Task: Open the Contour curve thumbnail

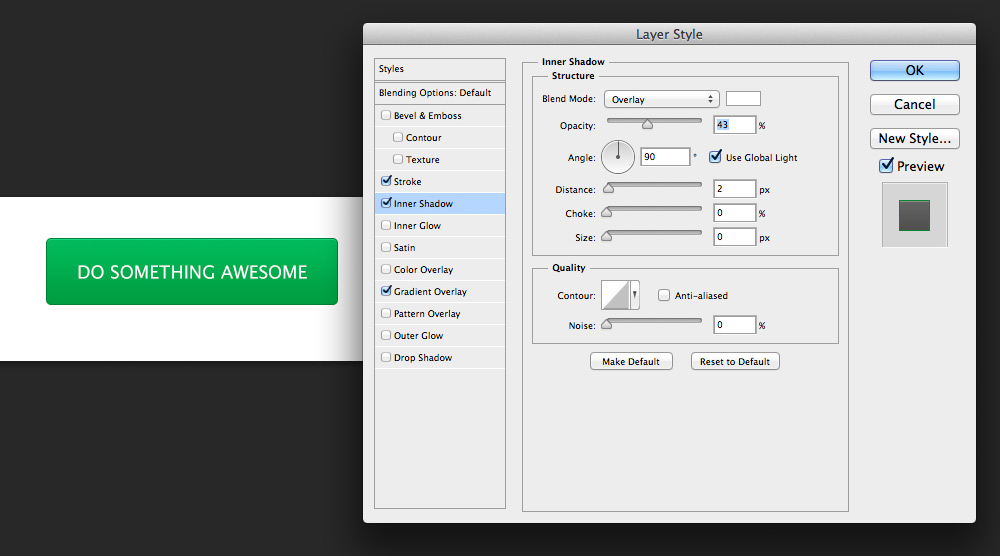Action: pyautogui.click(x=614, y=295)
